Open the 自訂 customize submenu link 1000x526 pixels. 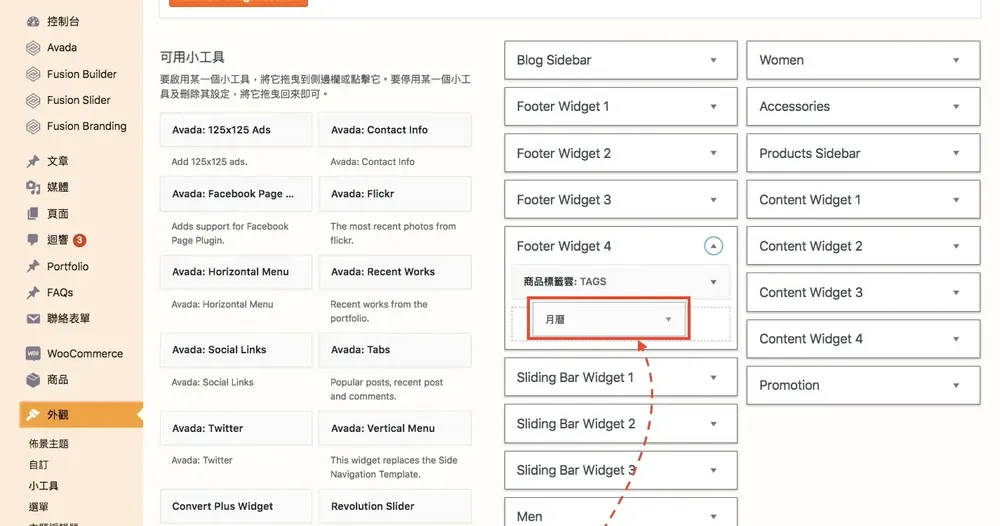(x=38, y=465)
